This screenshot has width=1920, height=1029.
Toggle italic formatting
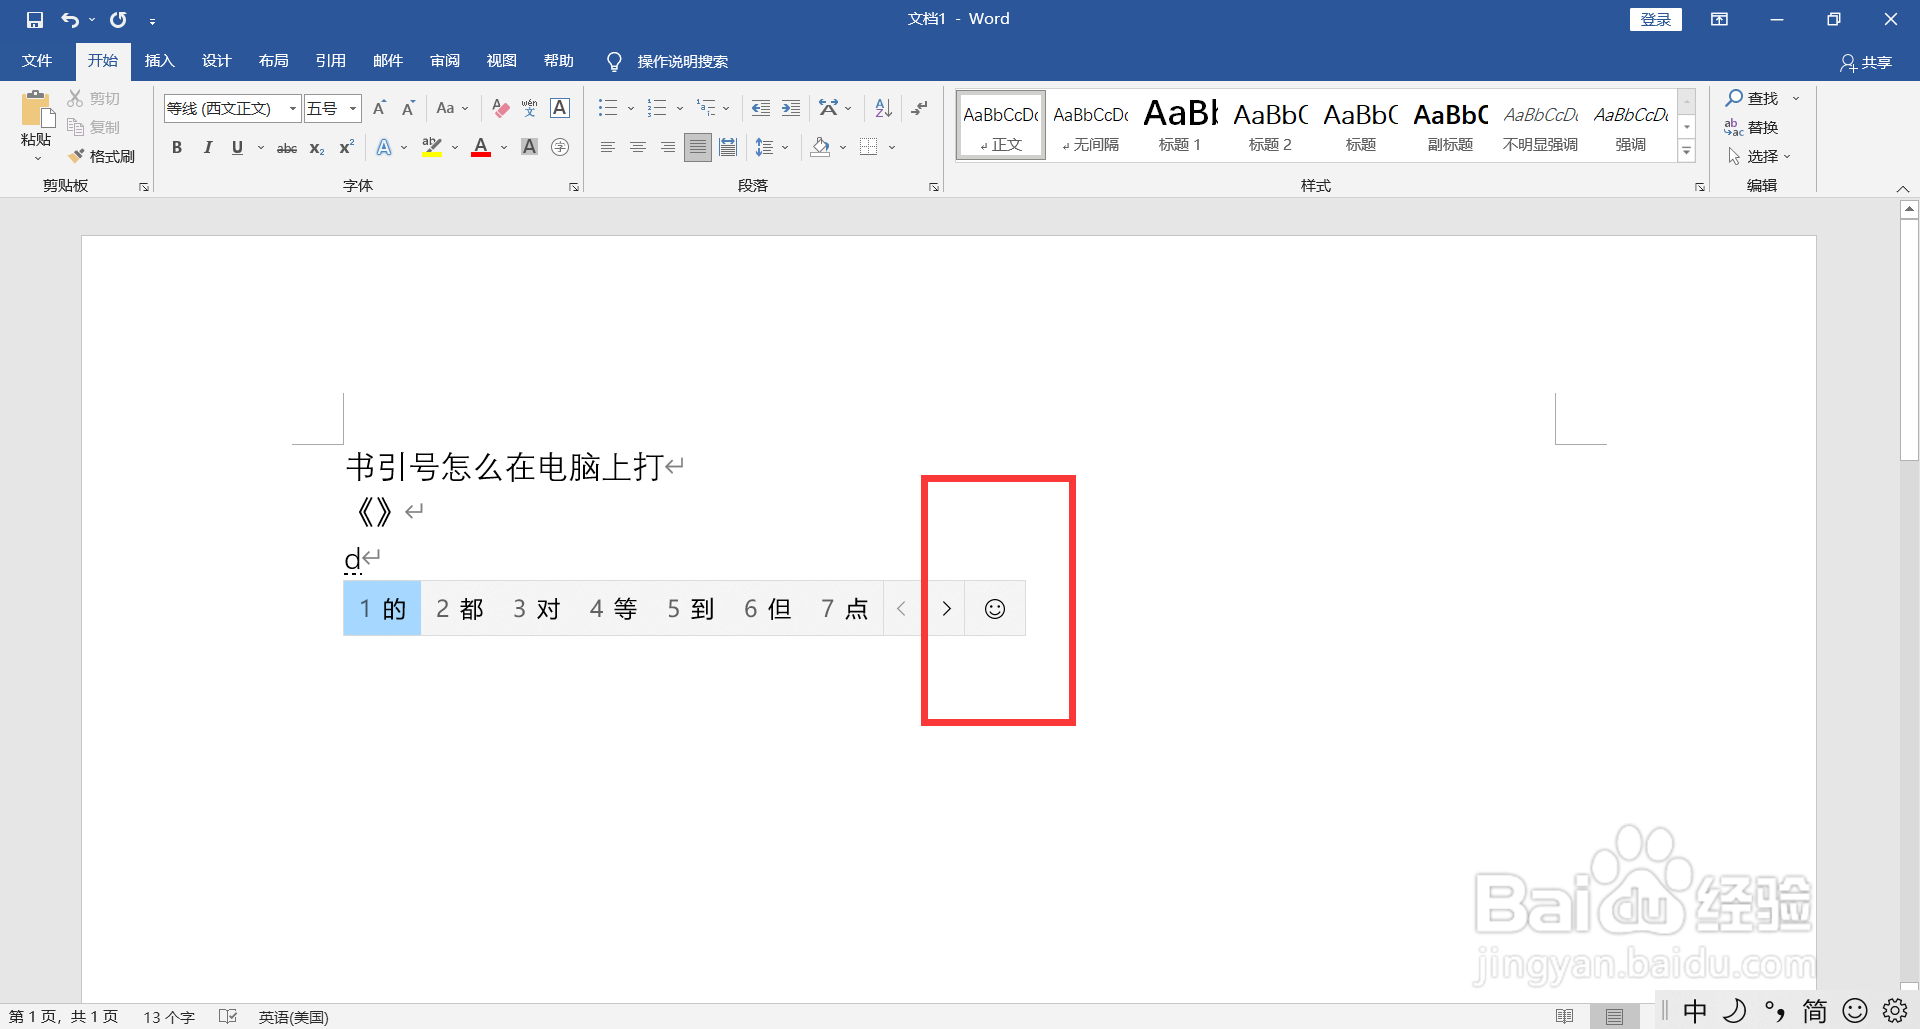(x=207, y=148)
